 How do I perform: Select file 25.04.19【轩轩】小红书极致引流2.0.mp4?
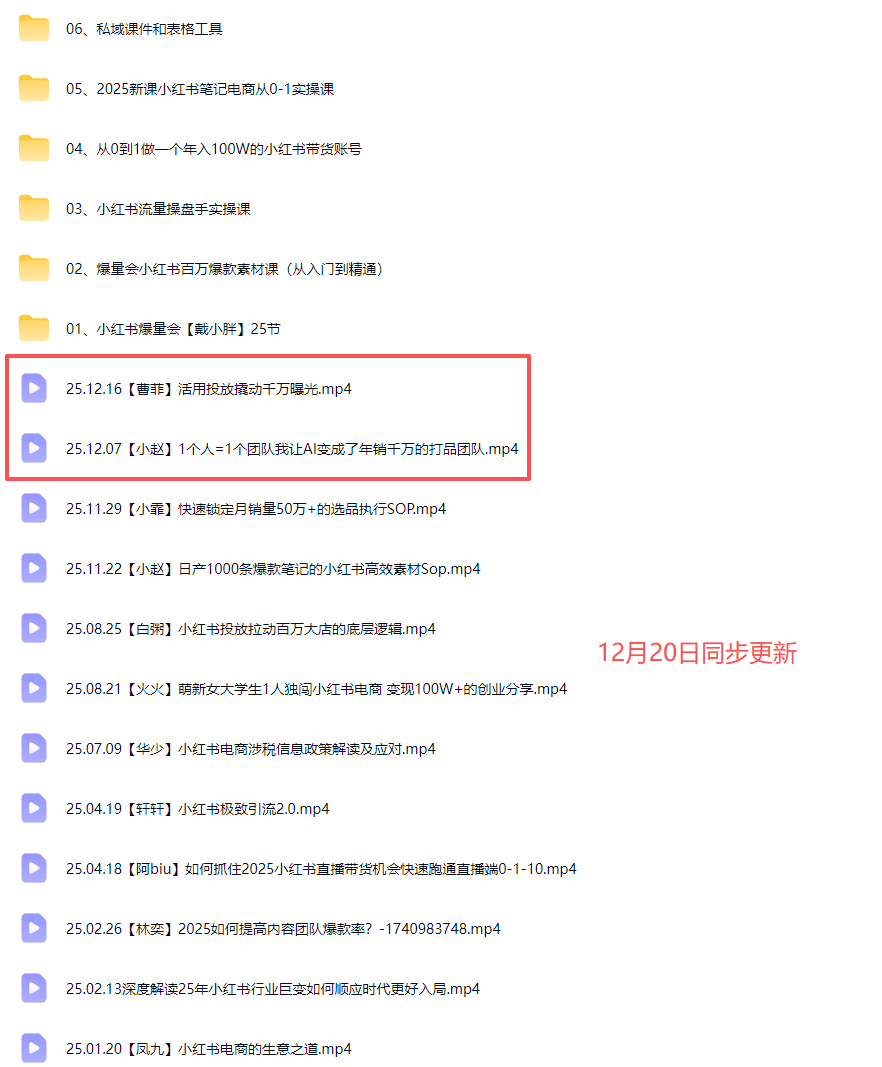pyautogui.click(x=197, y=808)
